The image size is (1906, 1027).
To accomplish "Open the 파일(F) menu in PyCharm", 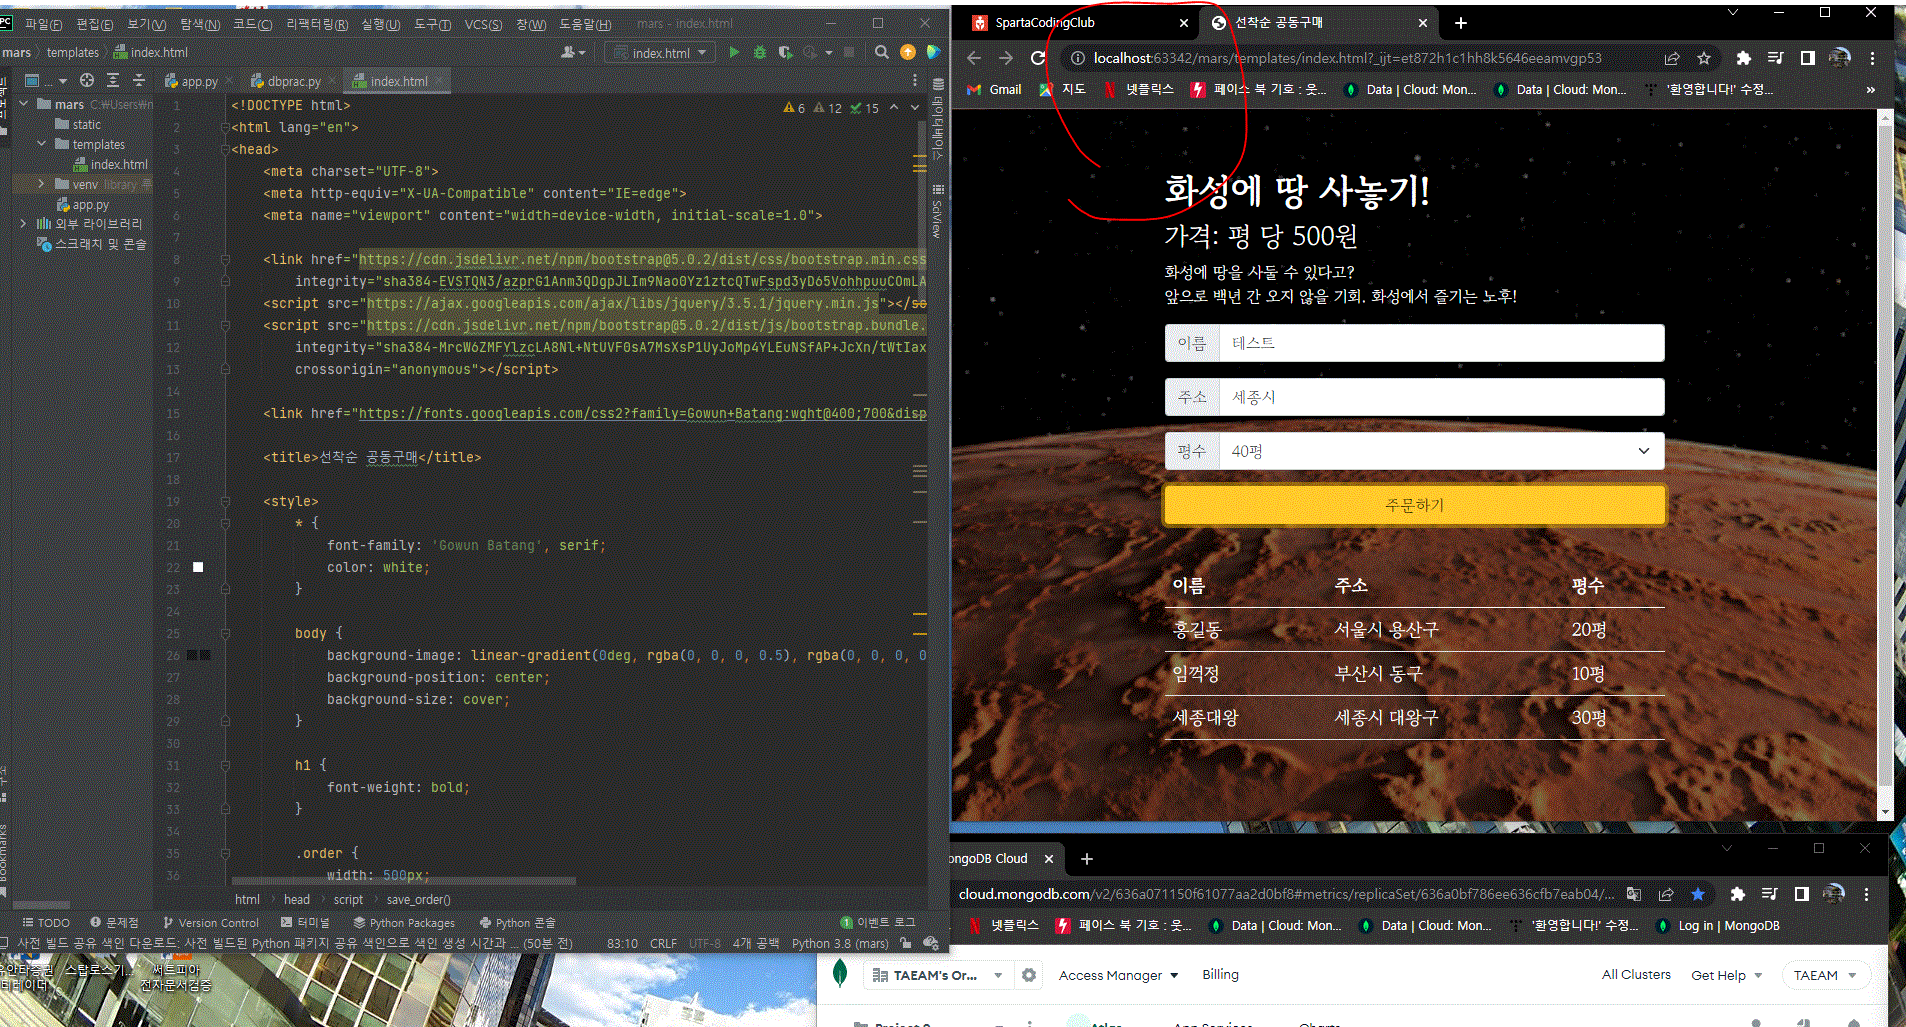I will [x=44, y=24].
